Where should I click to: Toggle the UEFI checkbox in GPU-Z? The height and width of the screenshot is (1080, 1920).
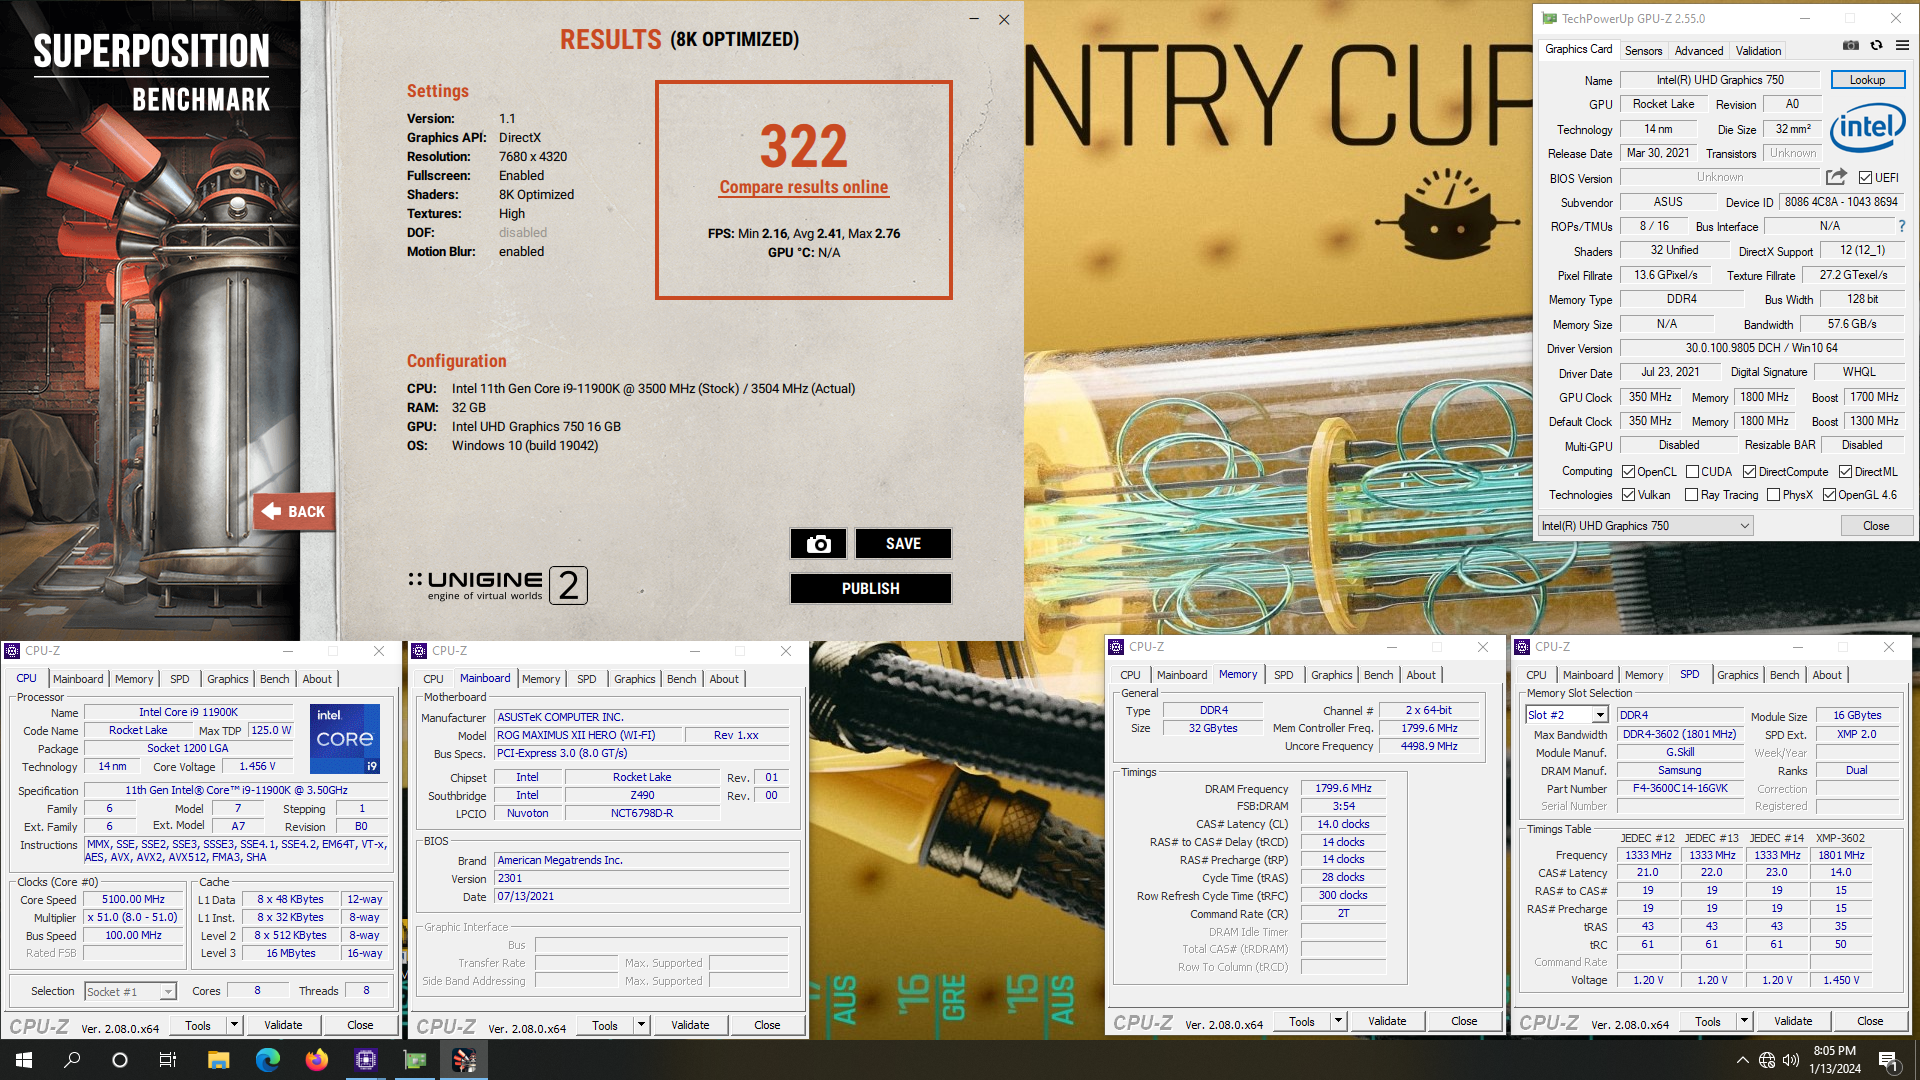[1865, 178]
